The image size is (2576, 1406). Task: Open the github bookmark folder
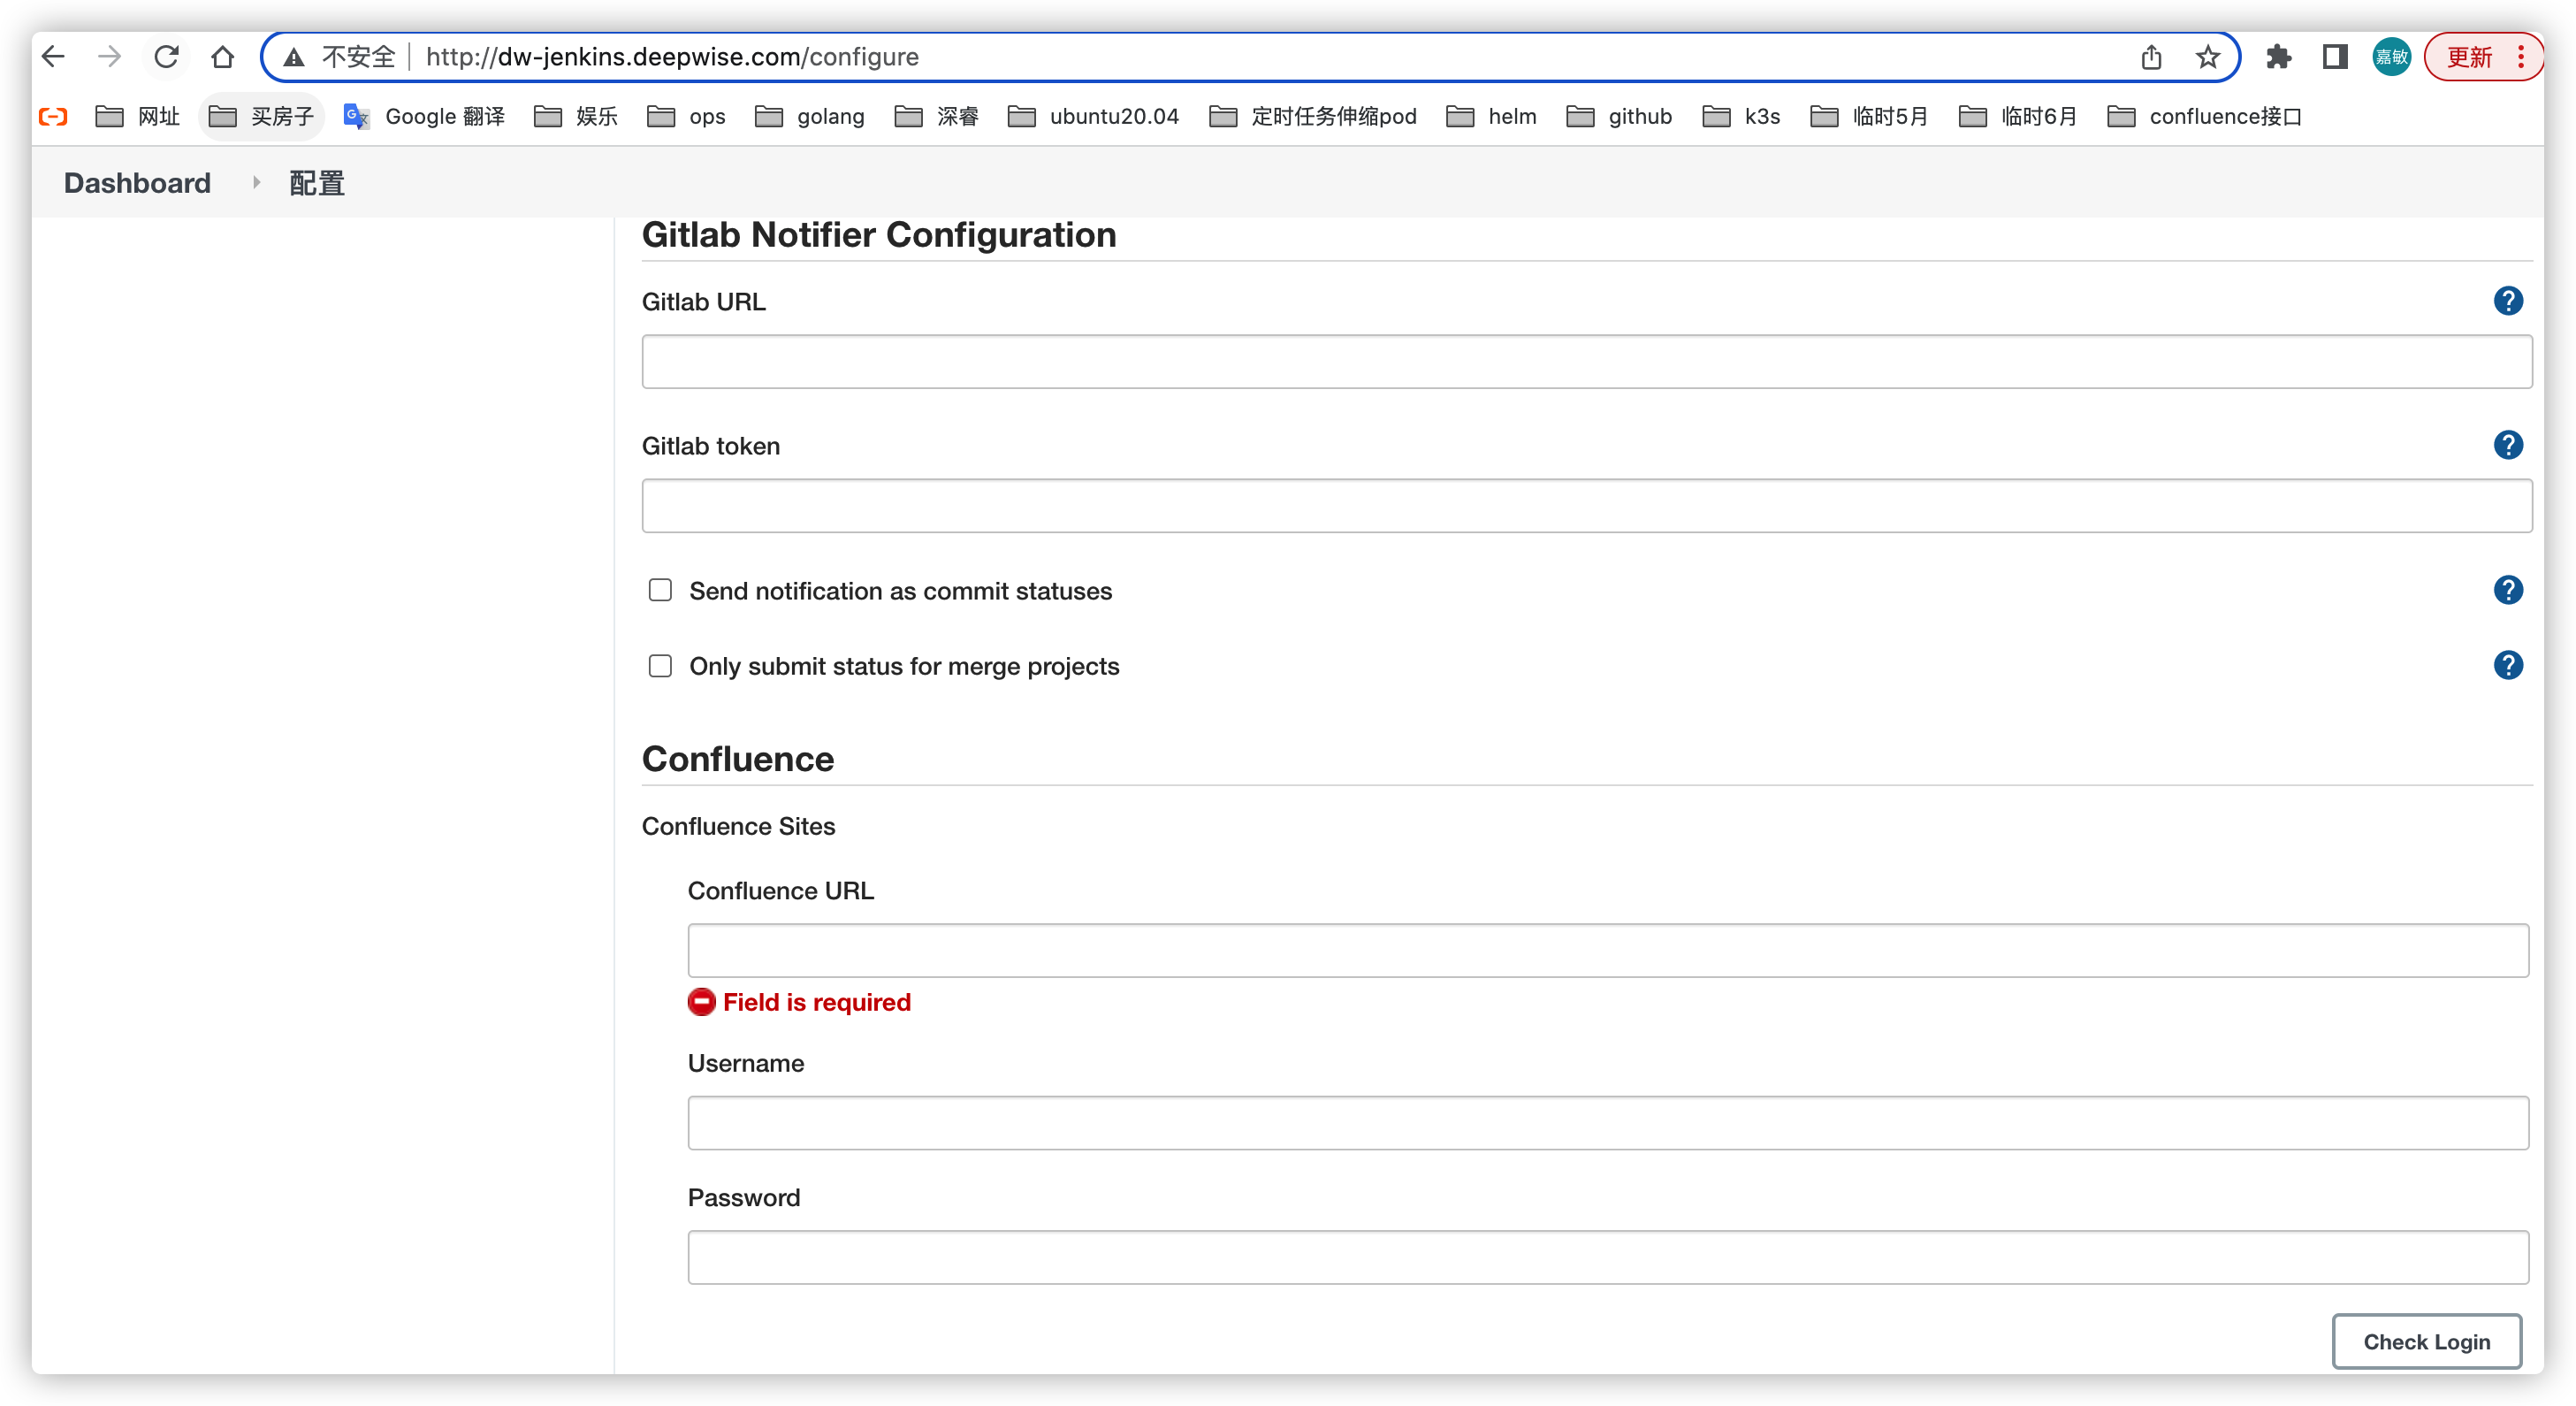(1619, 117)
